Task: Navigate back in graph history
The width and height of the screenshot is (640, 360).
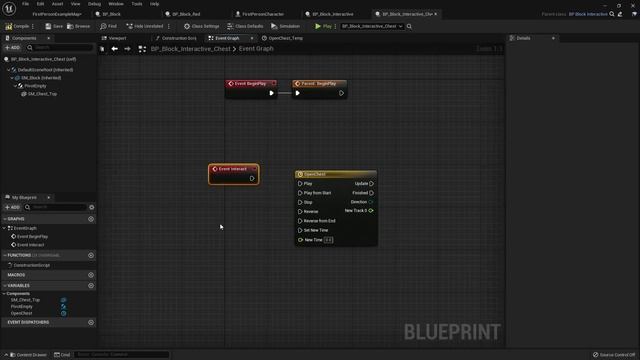Action: [115, 49]
